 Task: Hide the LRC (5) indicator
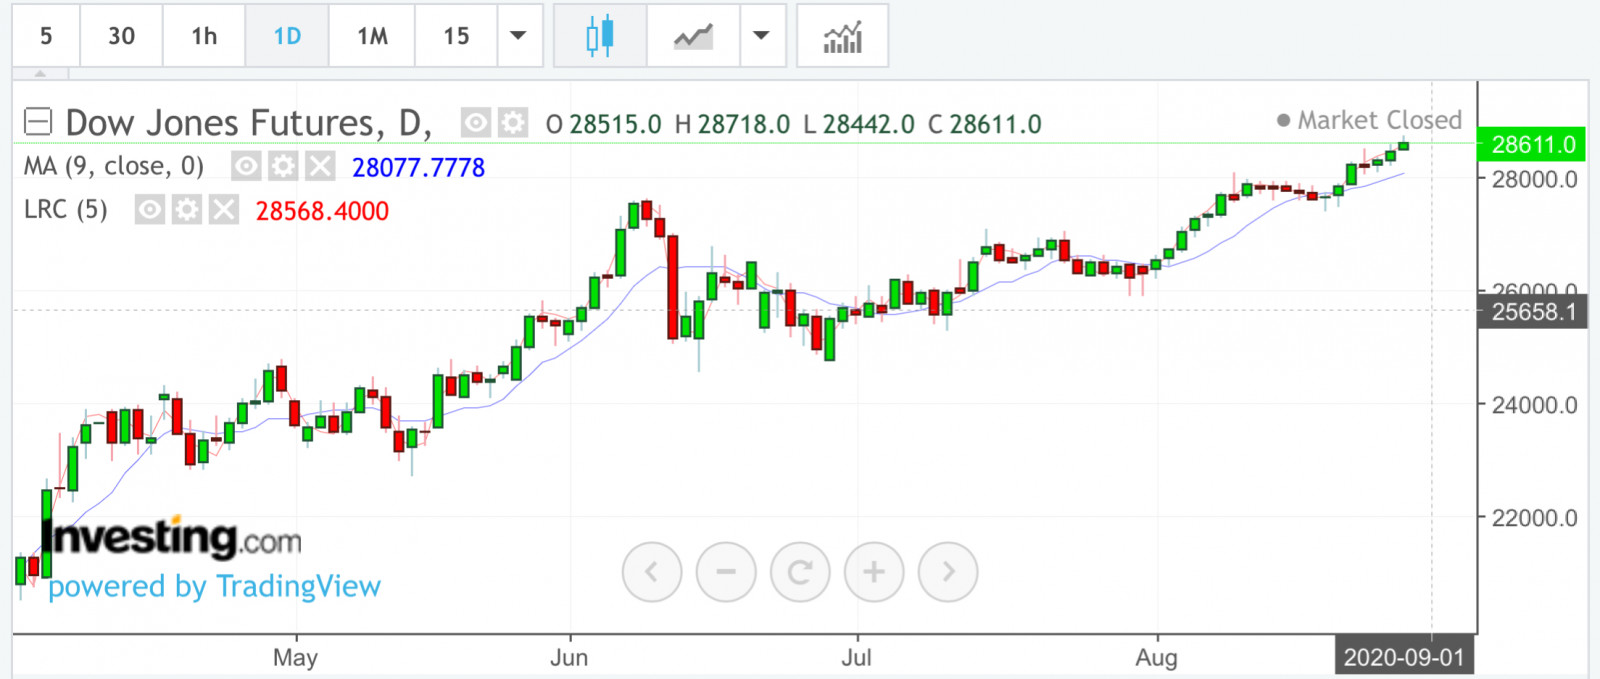pyautogui.click(x=150, y=210)
